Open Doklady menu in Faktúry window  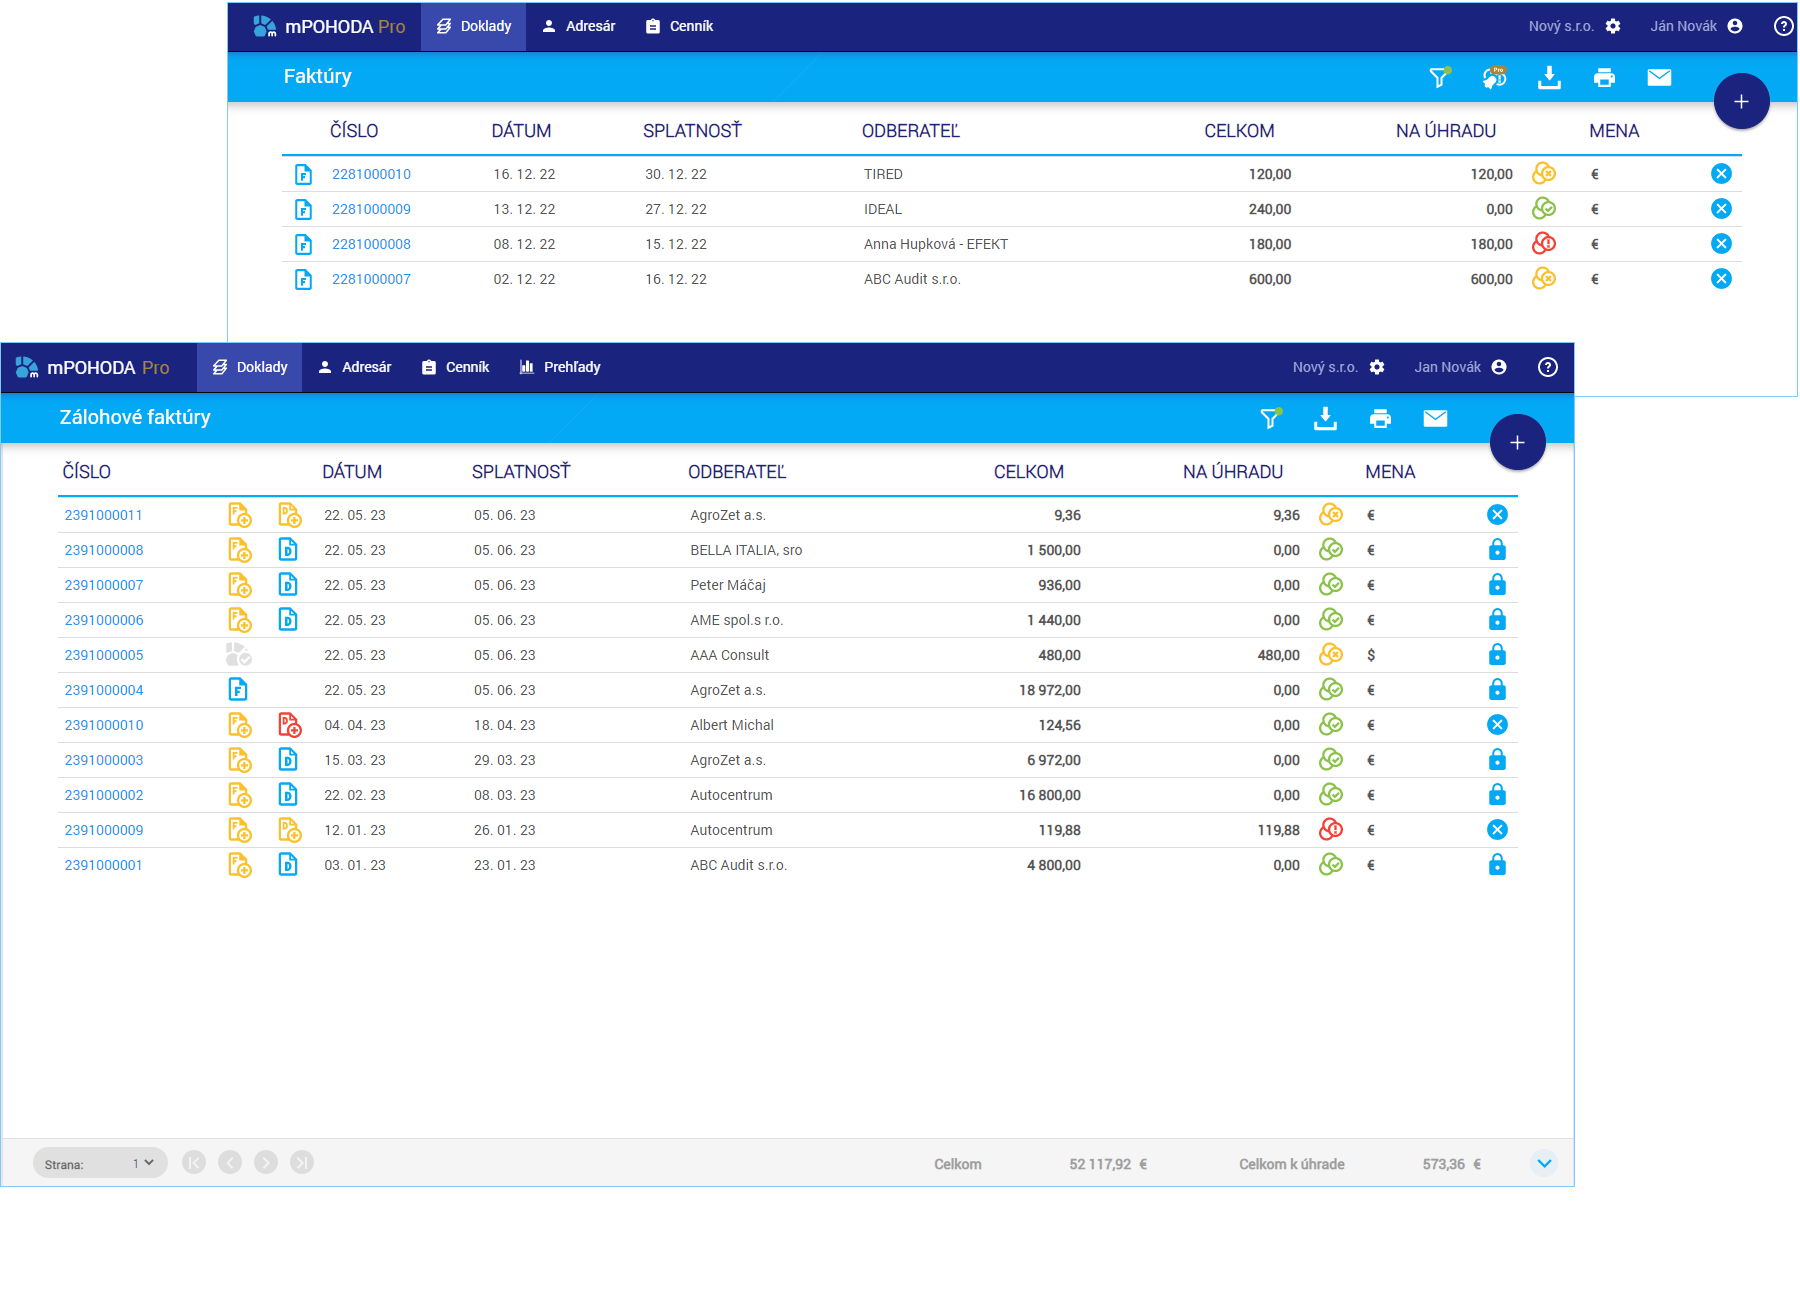[474, 26]
